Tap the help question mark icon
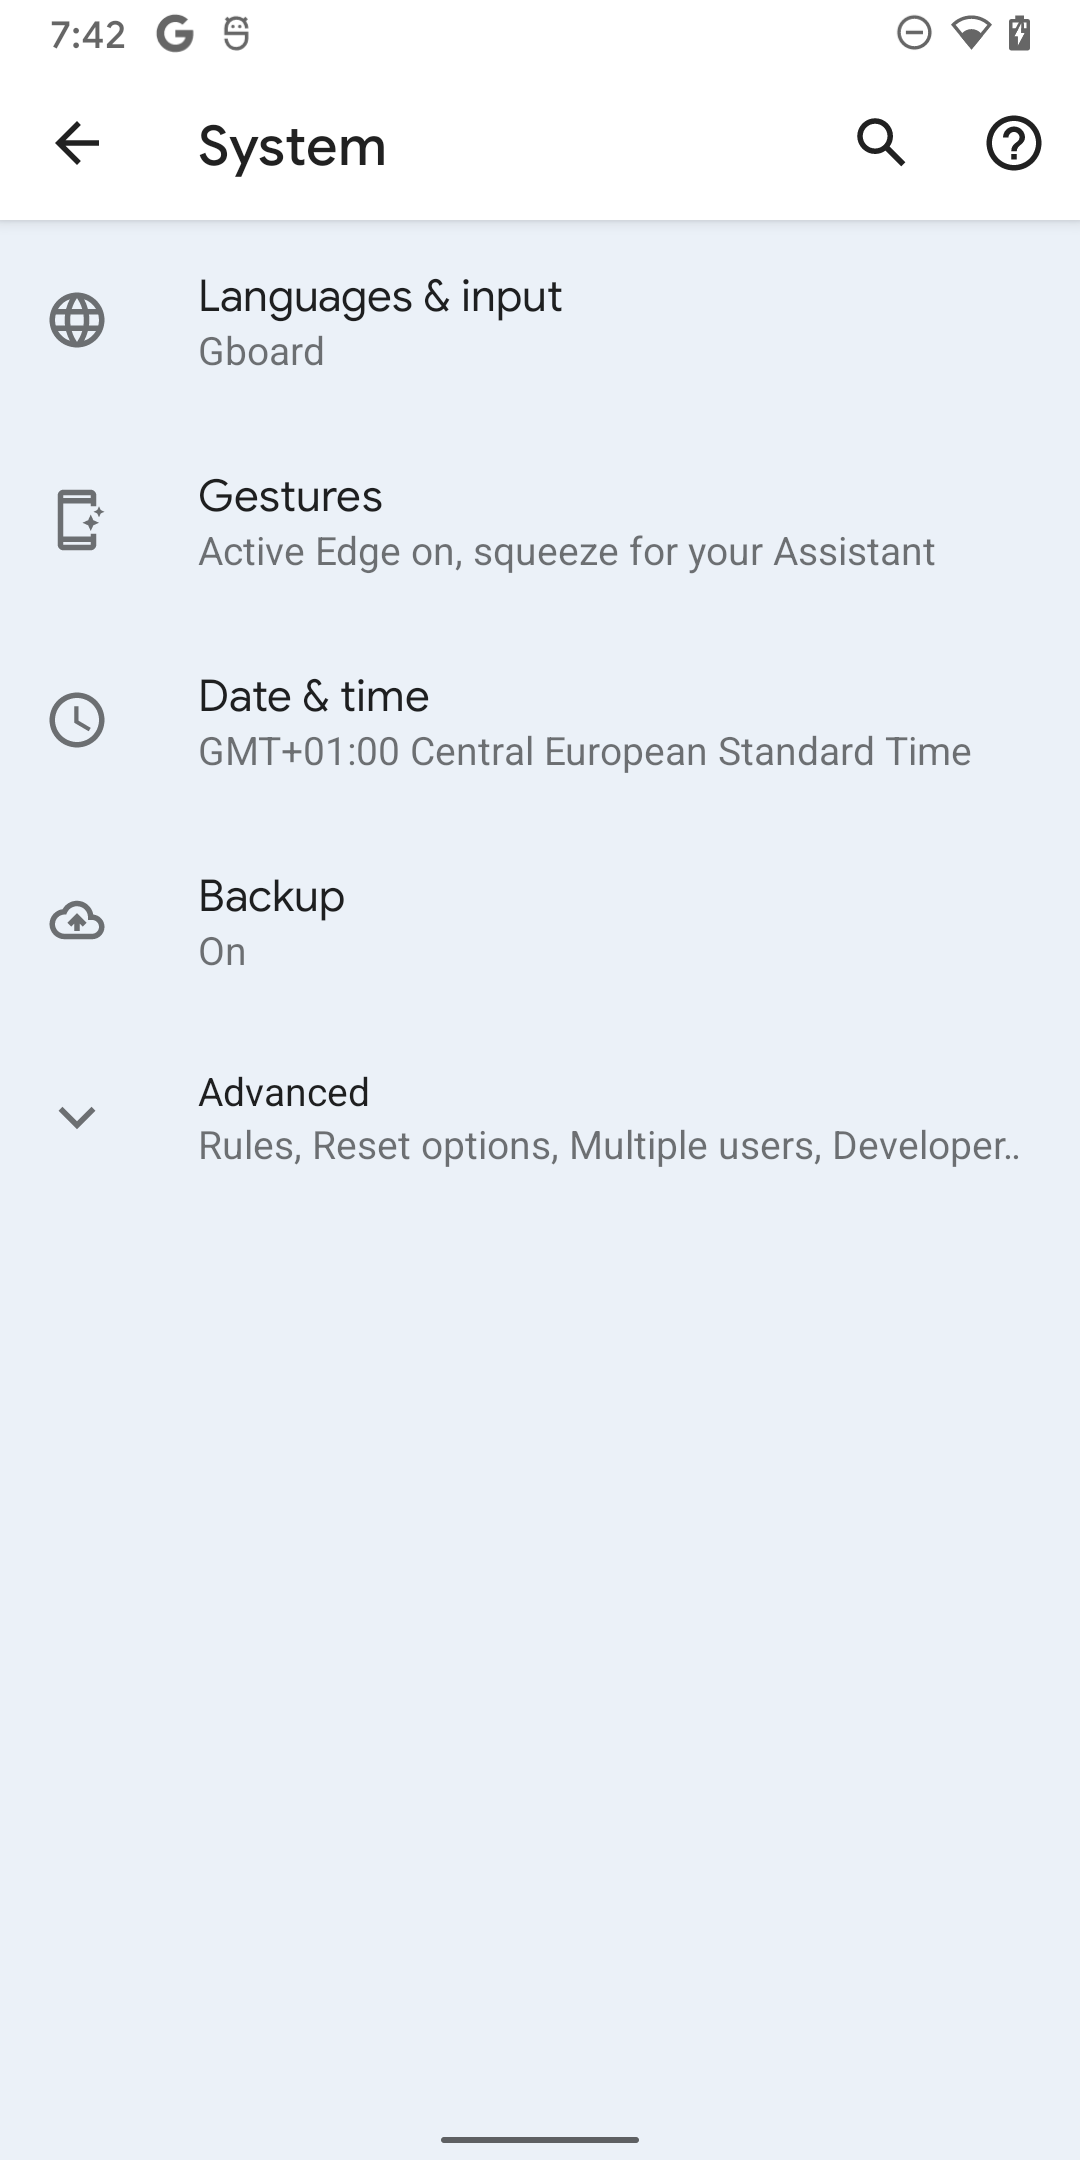The image size is (1080, 2160). (1013, 143)
